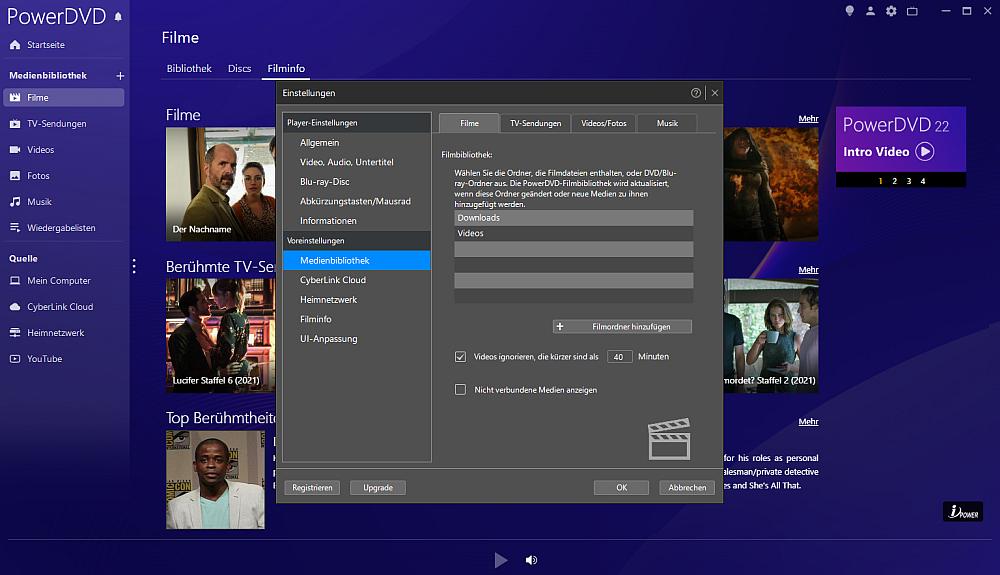
Task: Click the play button in bottom bar
Action: tap(501, 560)
